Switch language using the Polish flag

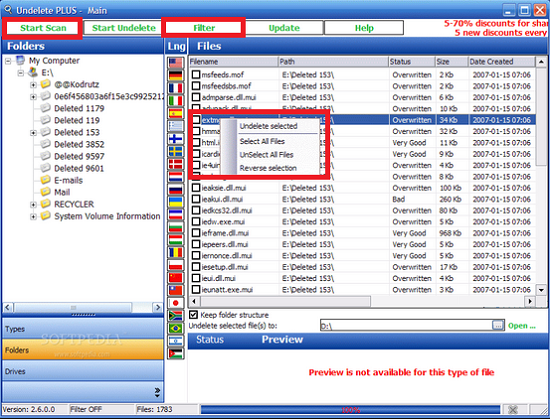tap(175, 265)
